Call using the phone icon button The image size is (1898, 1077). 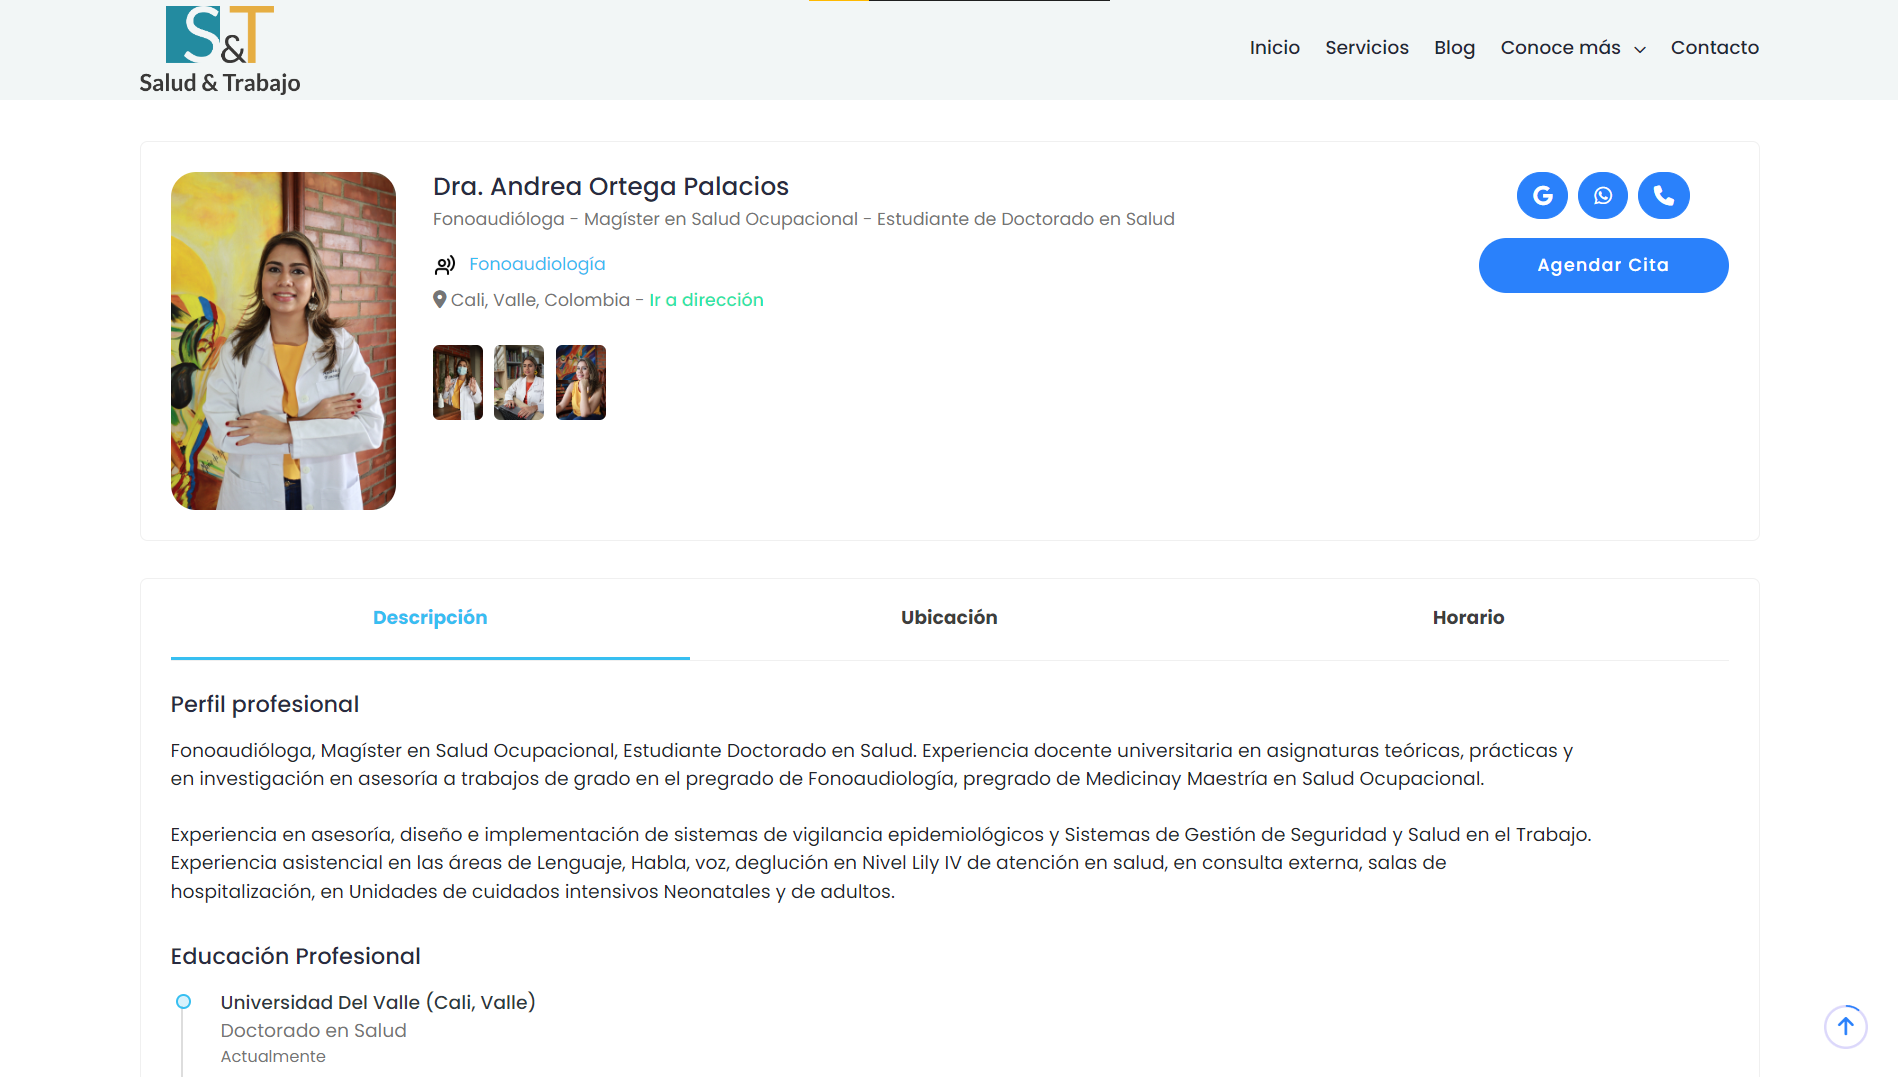click(x=1664, y=195)
